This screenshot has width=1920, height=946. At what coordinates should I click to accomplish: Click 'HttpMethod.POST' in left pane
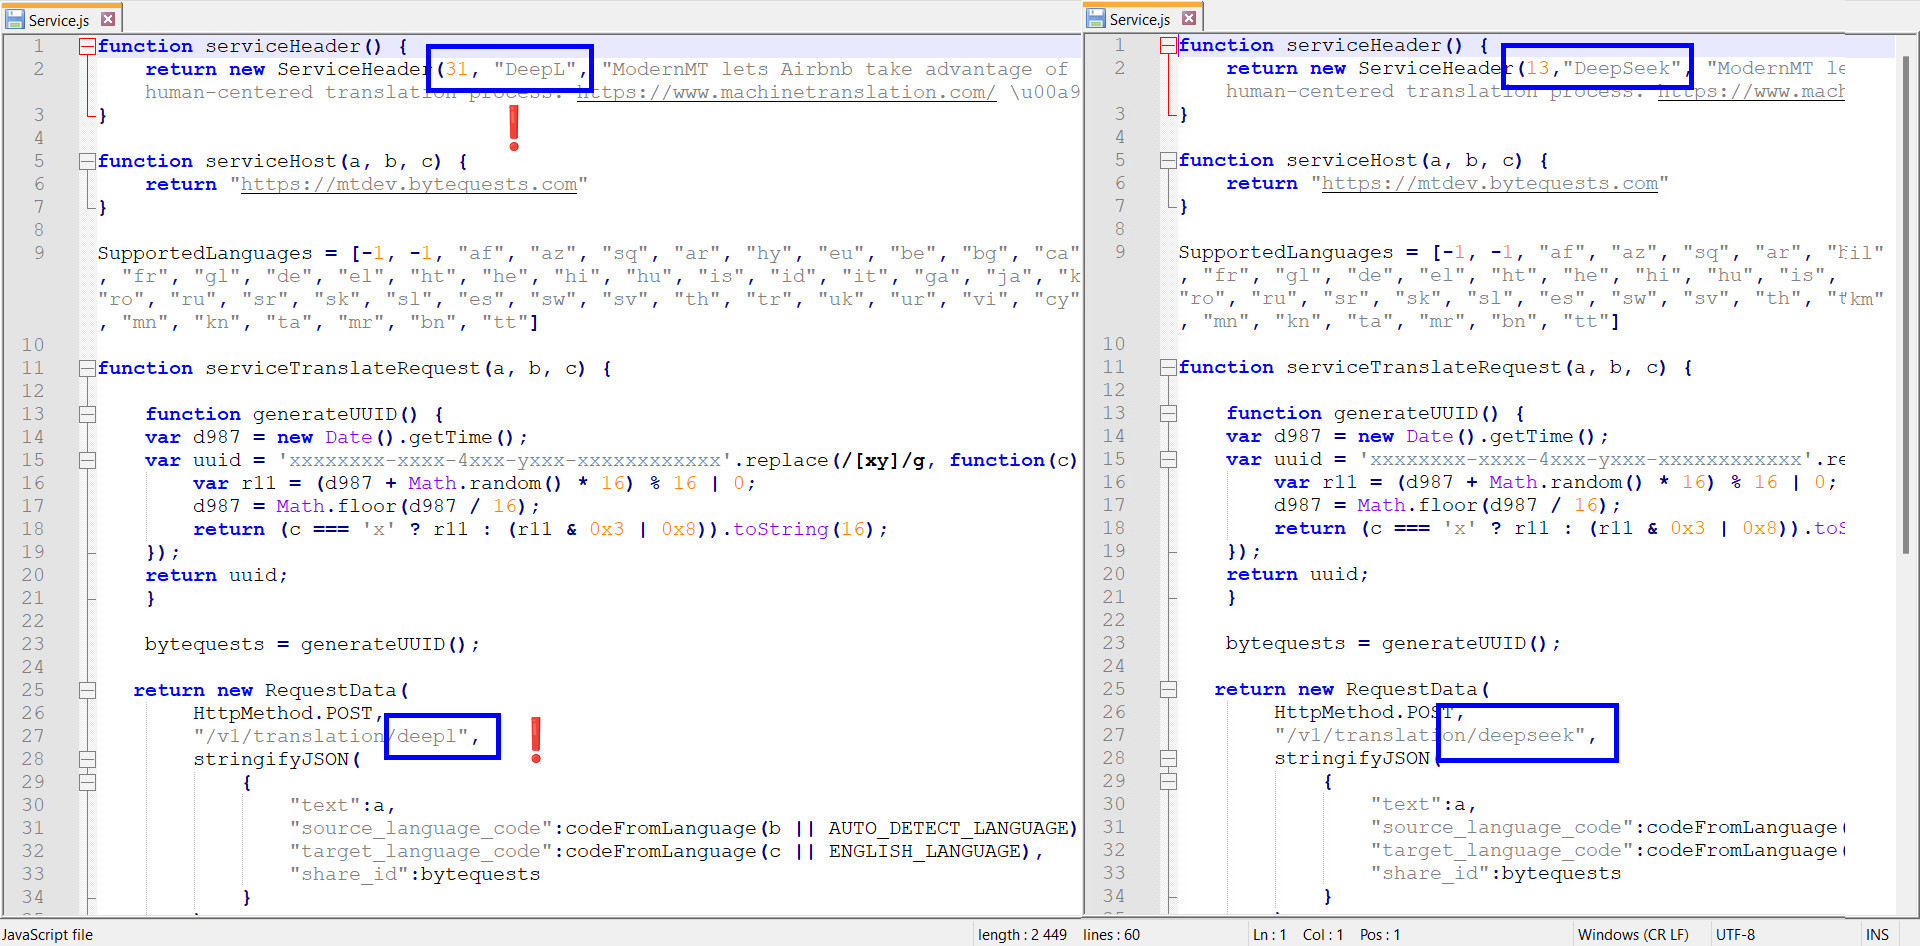[283, 713]
